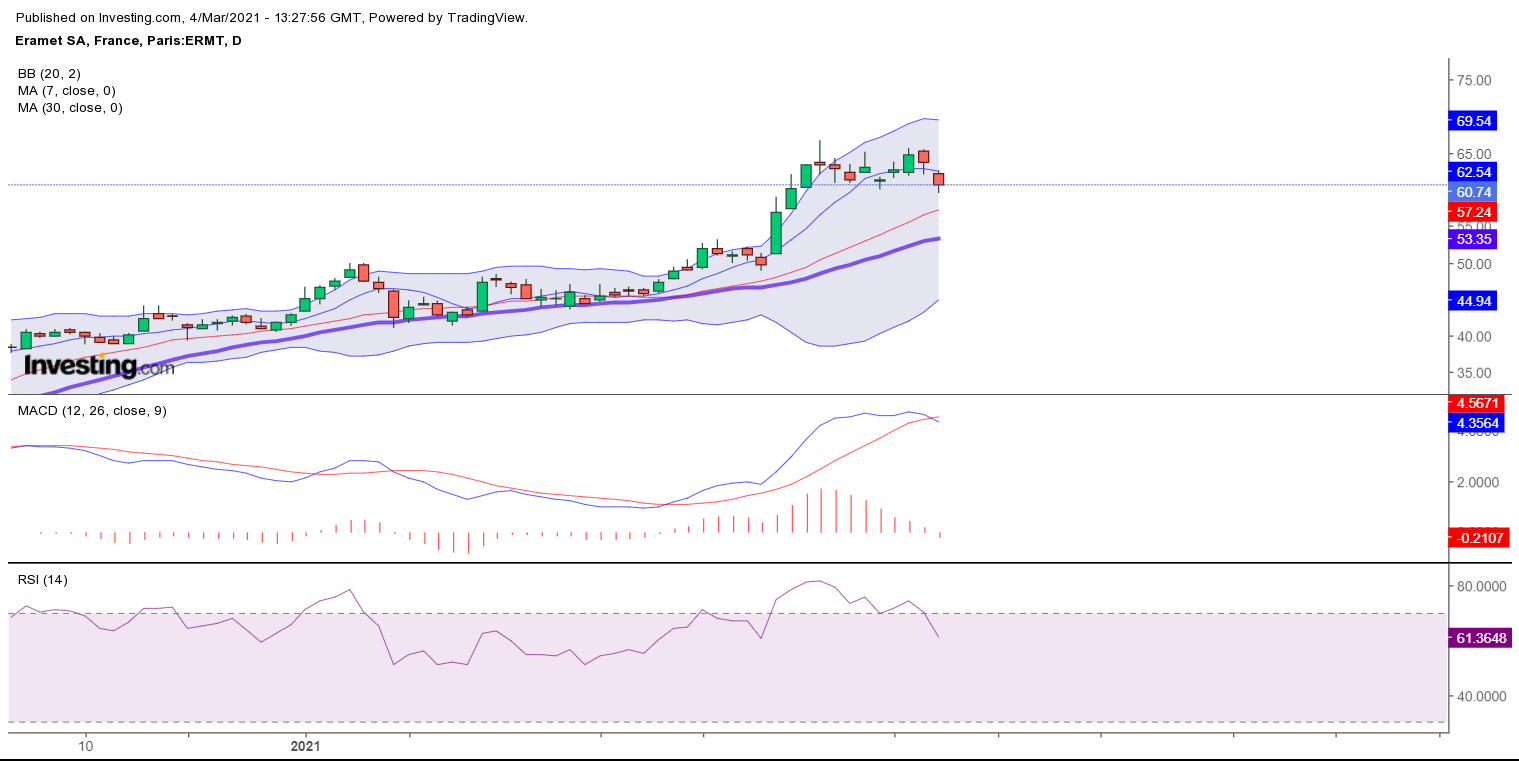Click the 40.00 price axis label

1474,336
